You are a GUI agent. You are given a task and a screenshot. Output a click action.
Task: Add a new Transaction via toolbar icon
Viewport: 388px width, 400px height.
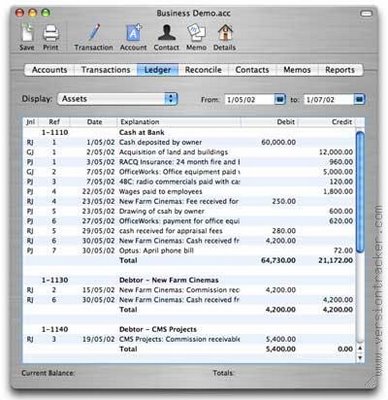pos(94,33)
